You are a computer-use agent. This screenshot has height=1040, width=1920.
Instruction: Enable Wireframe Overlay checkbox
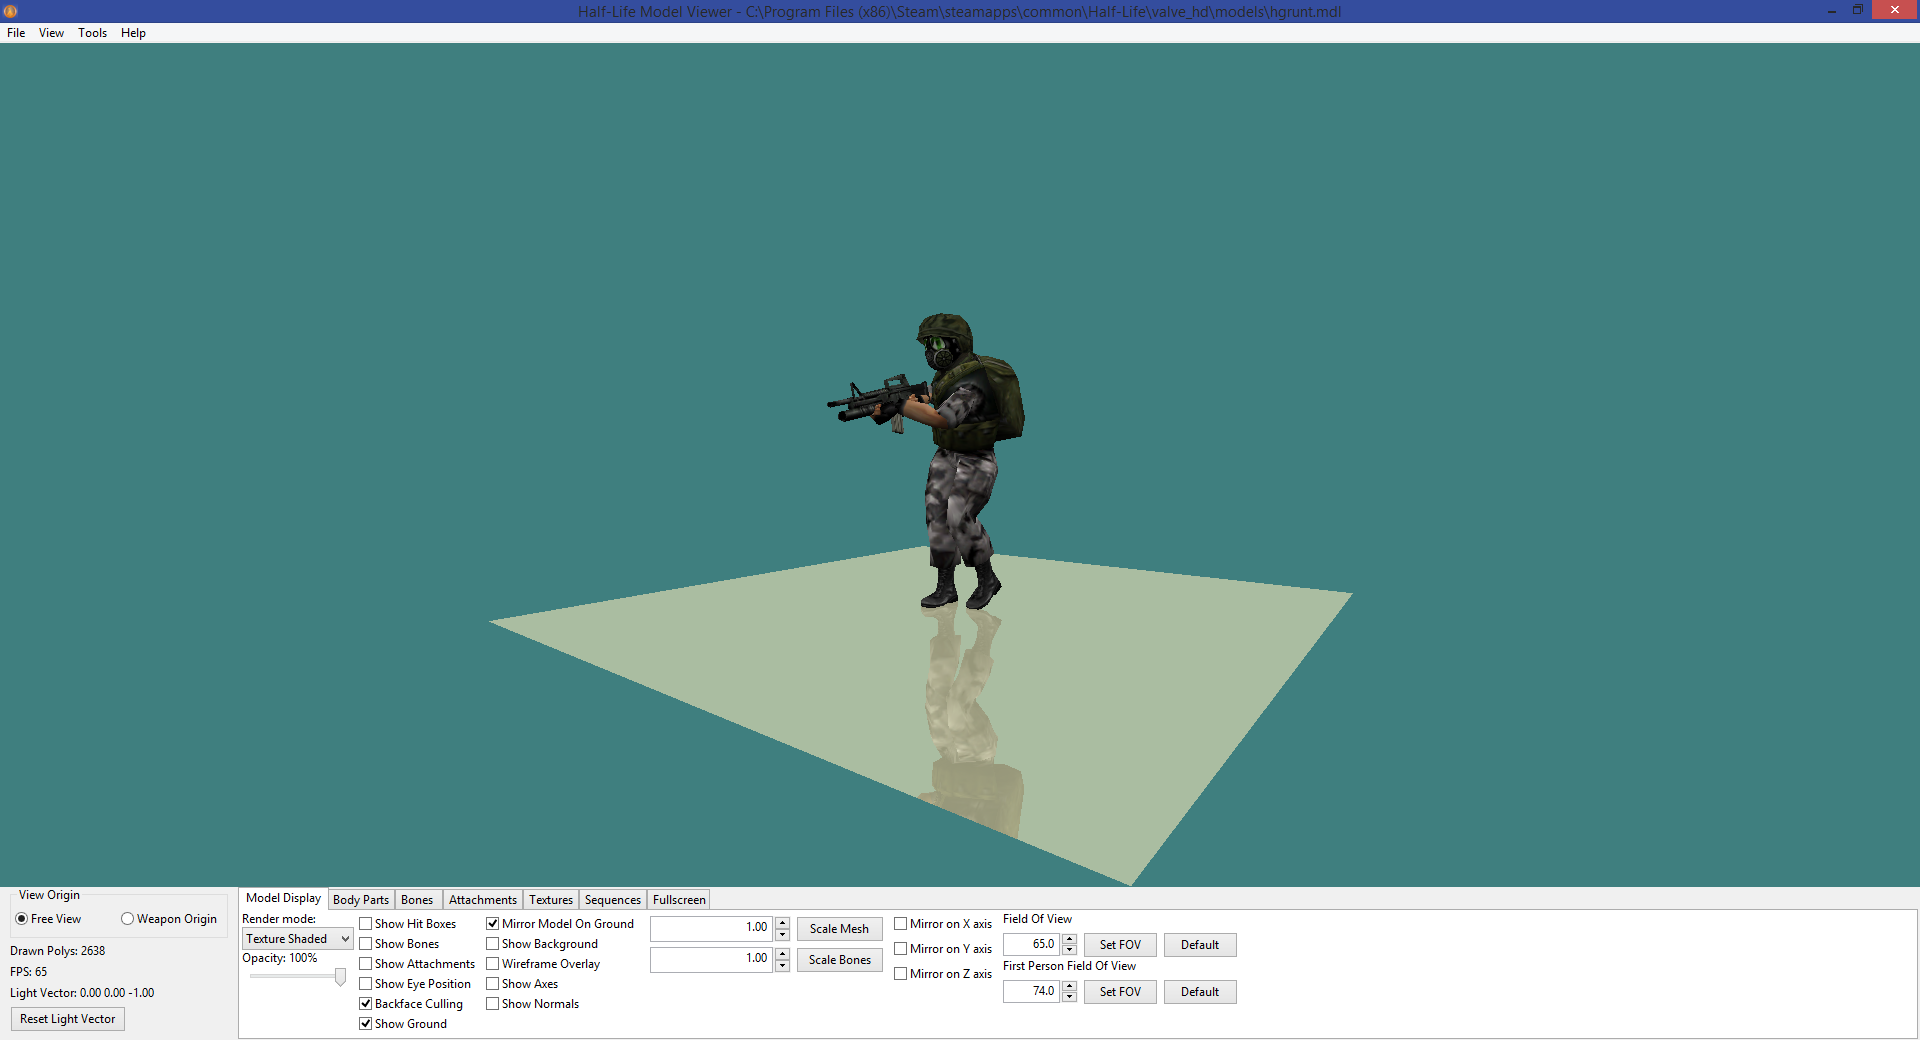543,964
